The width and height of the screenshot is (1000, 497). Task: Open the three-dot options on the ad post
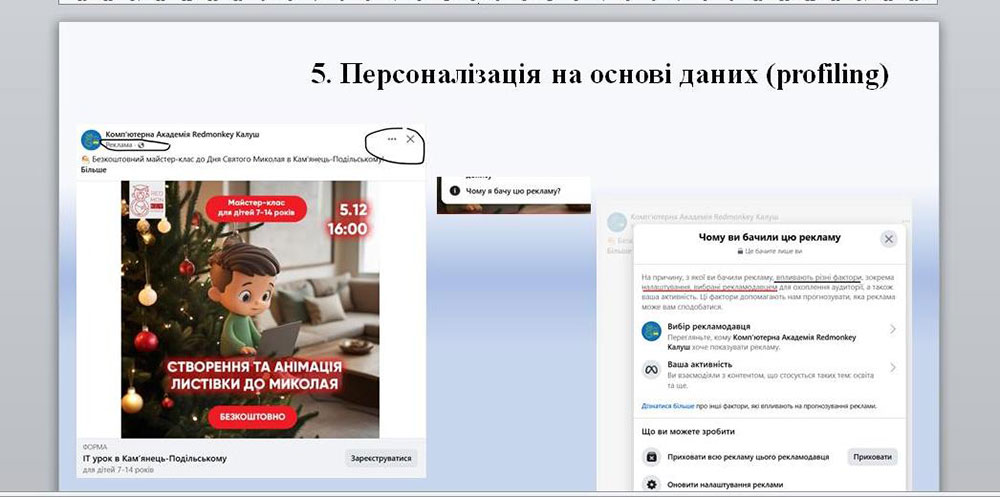392,139
